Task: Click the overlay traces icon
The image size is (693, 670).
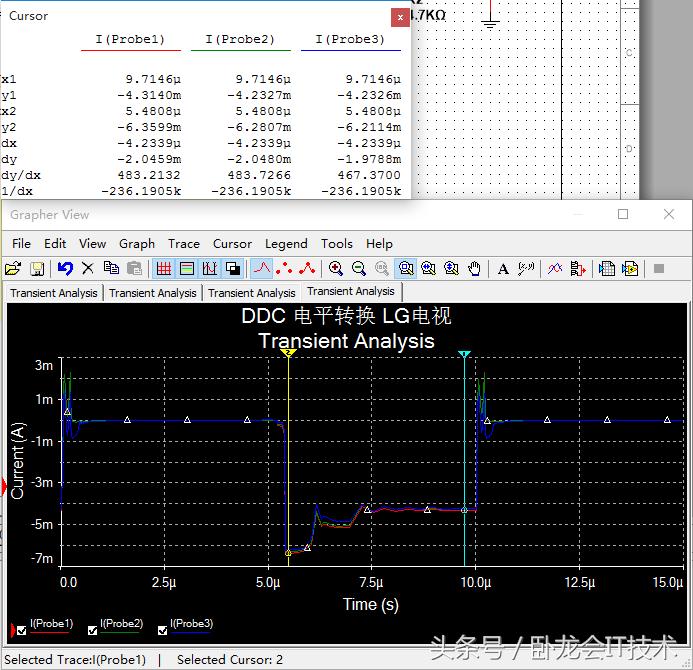Action: (555, 268)
